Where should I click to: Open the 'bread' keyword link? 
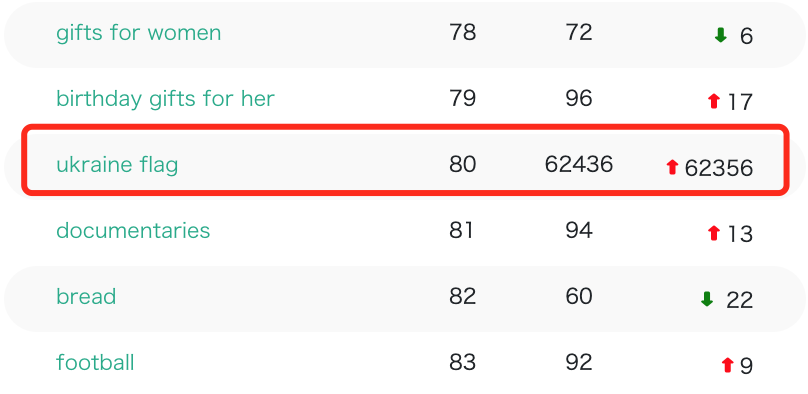click(86, 296)
